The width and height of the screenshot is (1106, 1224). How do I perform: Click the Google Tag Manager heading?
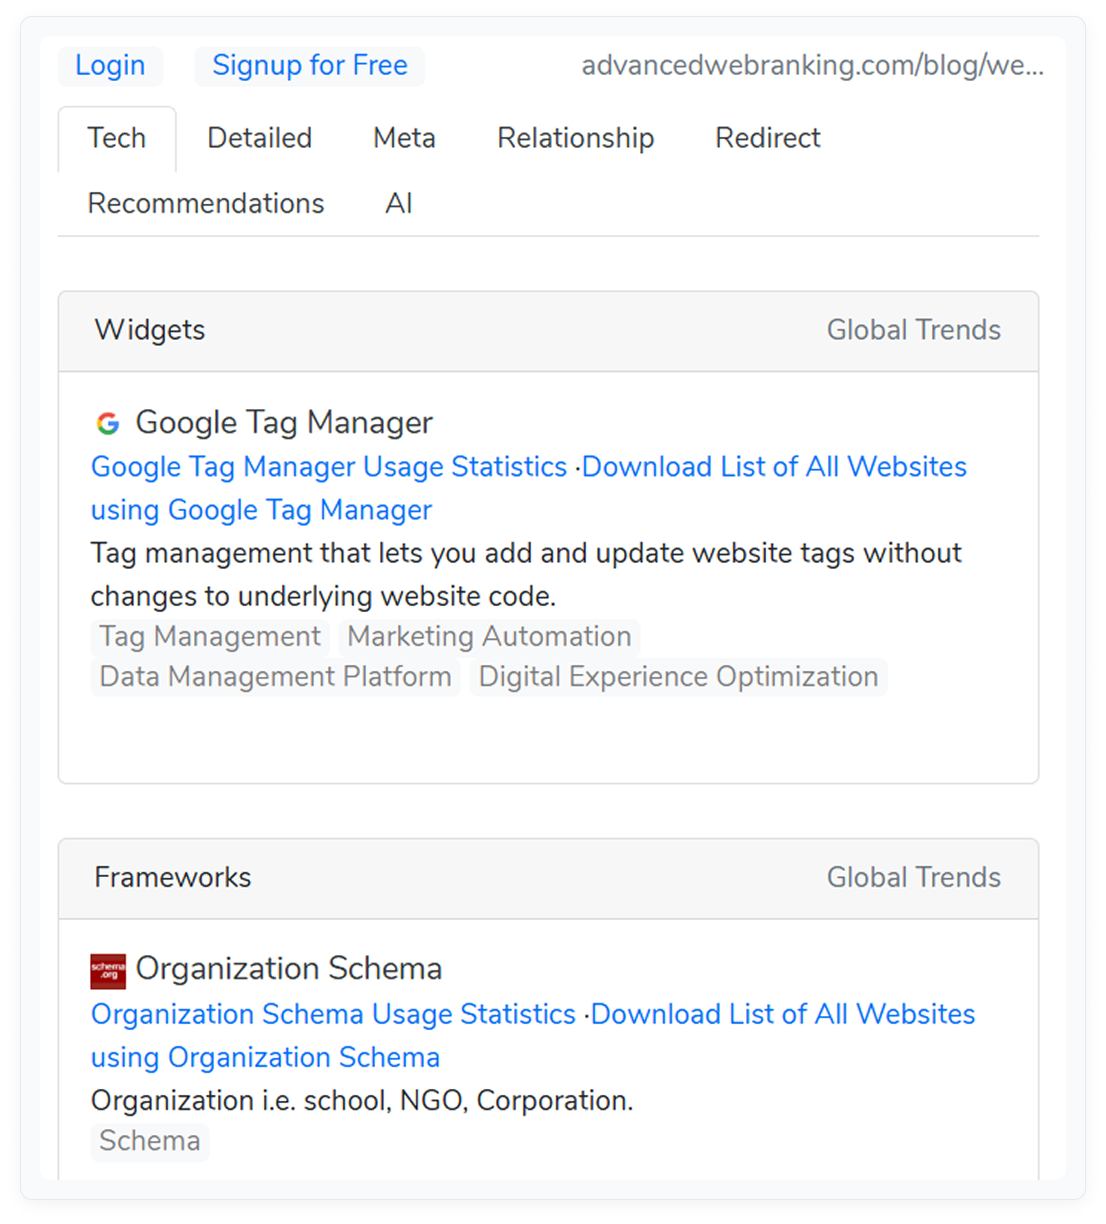pyautogui.click(x=284, y=423)
